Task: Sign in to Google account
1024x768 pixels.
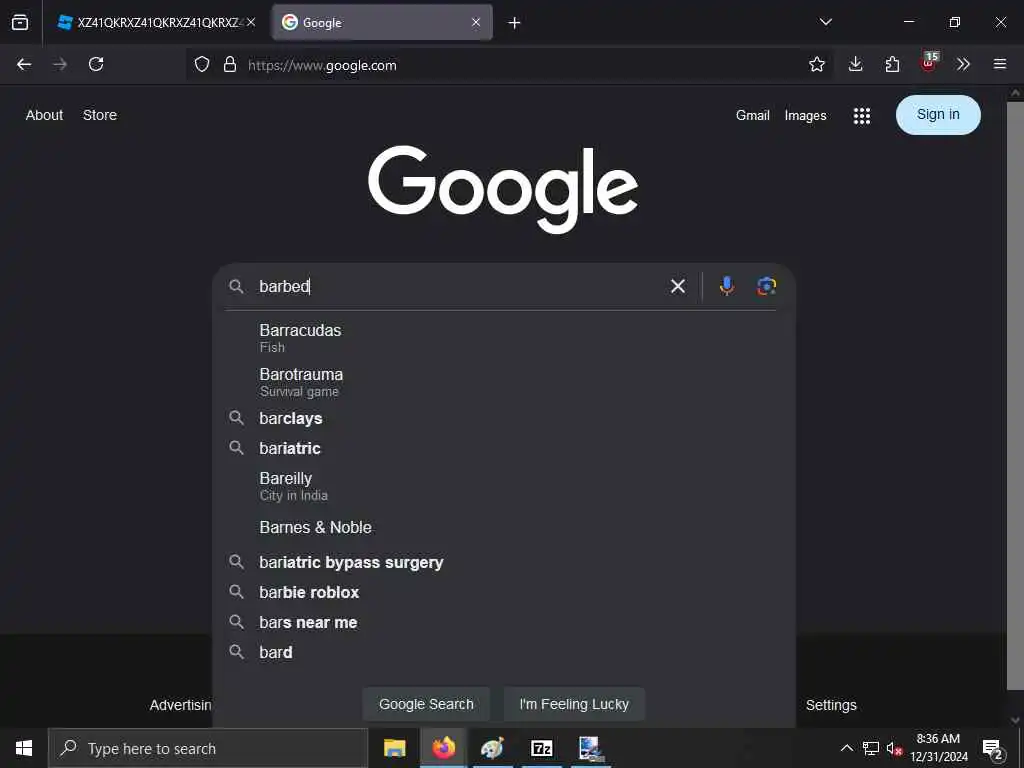Action: coord(938,115)
